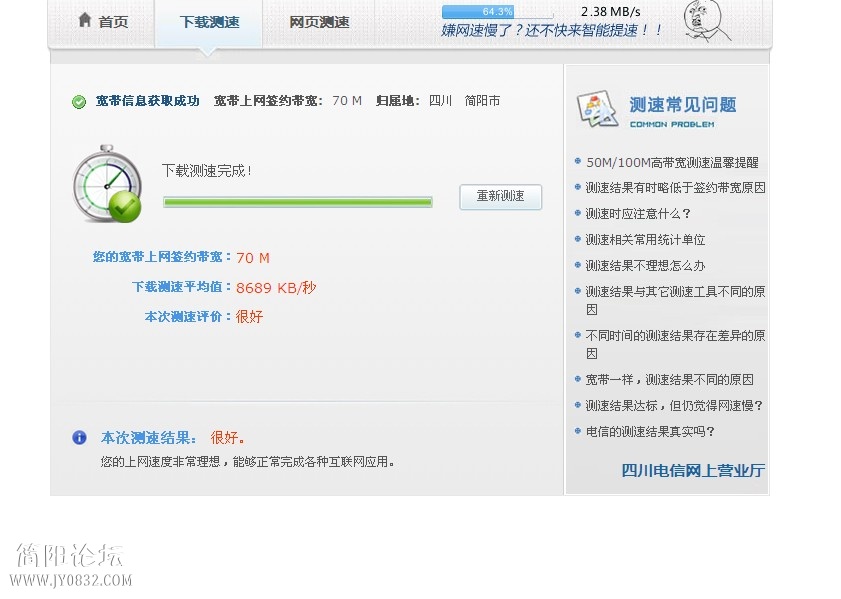
Task: Open the 电信的测速结果真实吗 link
Action: pos(650,431)
